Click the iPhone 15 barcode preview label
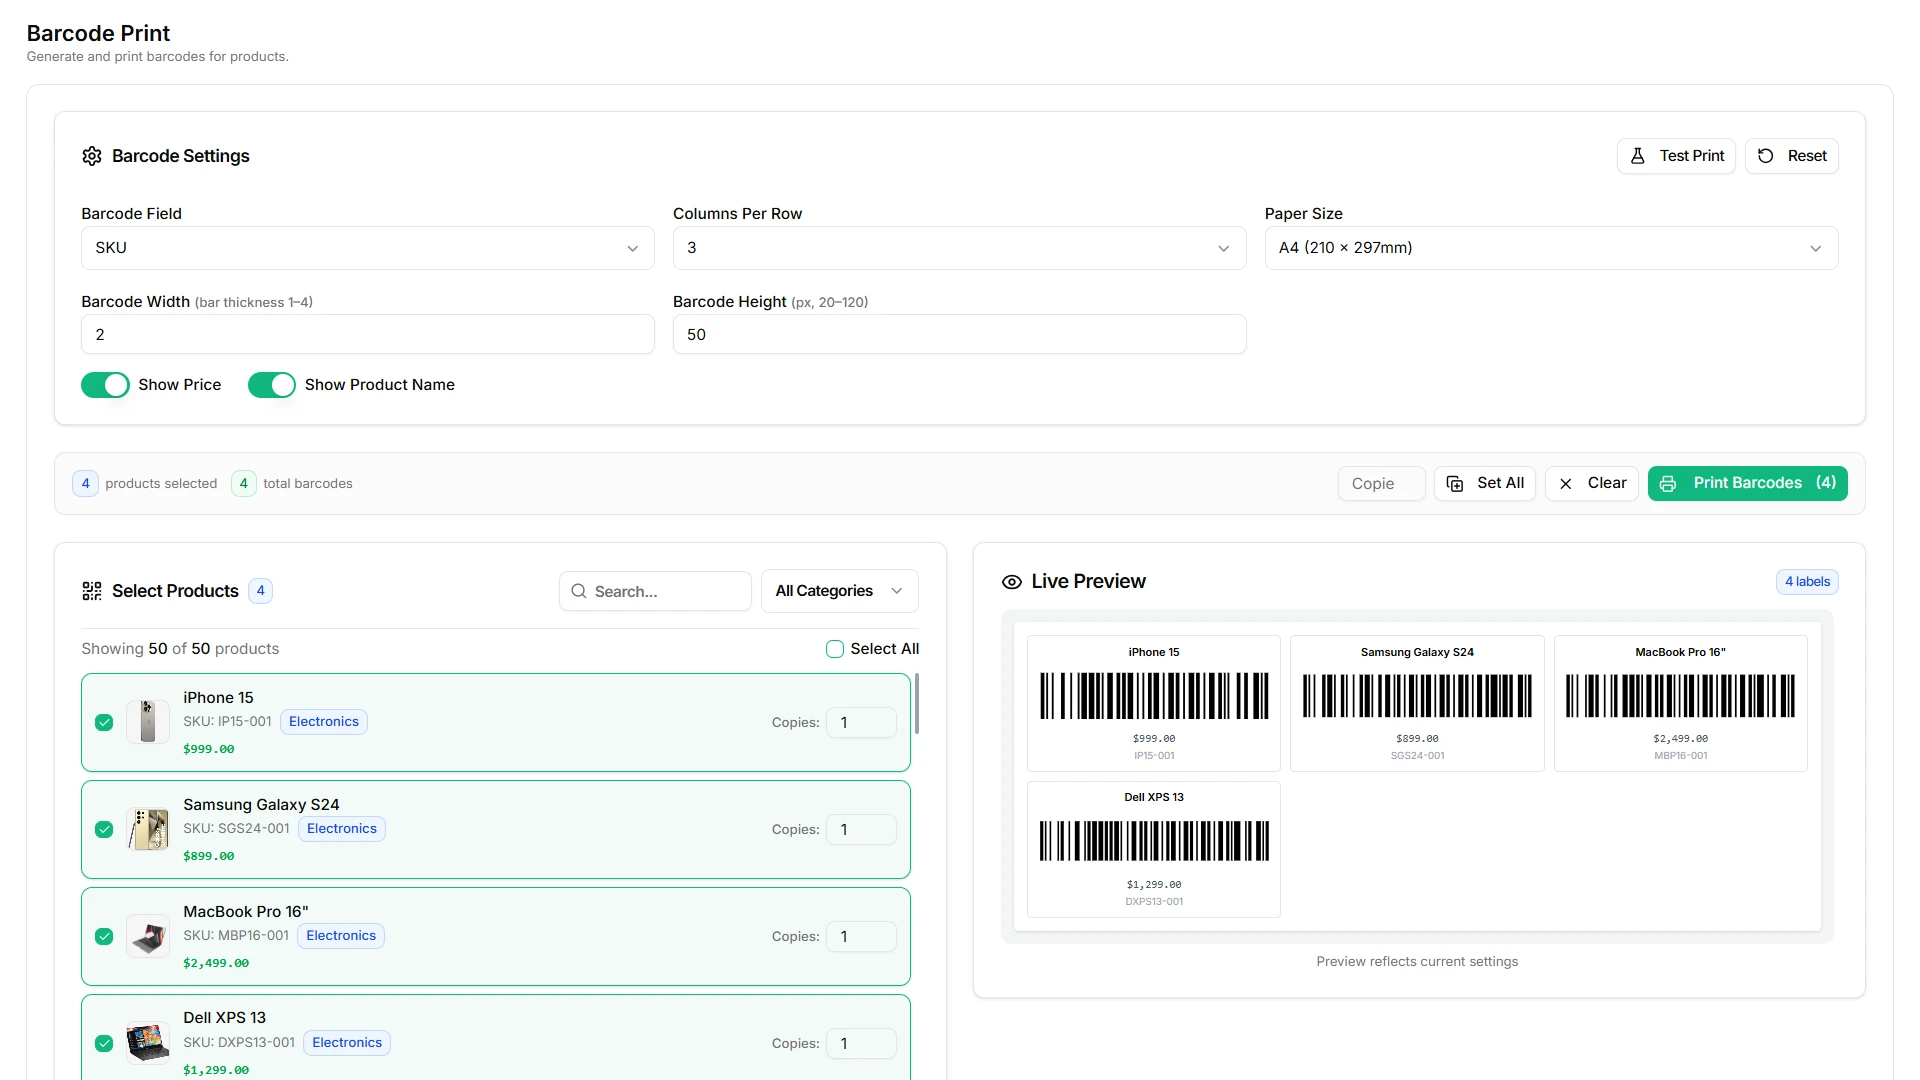 pos(1154,704)
